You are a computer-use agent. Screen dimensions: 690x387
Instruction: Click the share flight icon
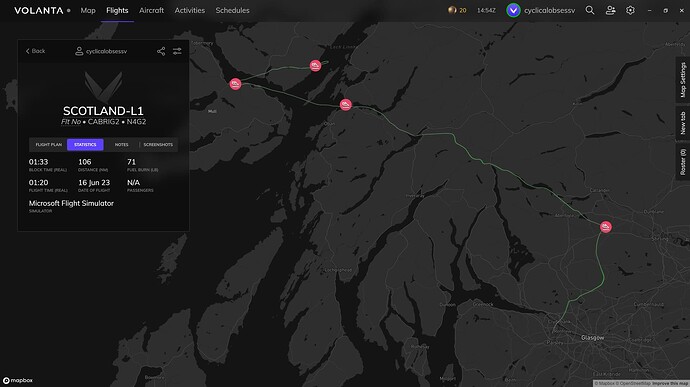[x=161, y=52]
